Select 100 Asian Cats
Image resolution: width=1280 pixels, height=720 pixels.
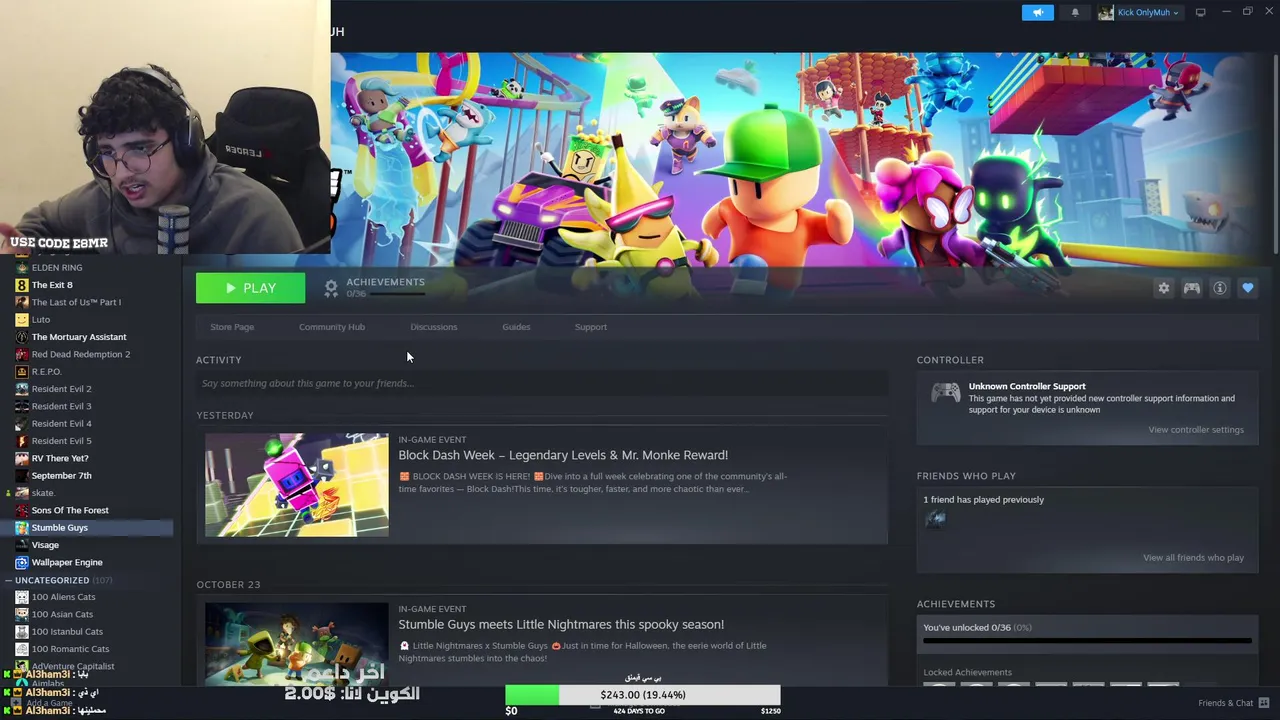[62, 614]
